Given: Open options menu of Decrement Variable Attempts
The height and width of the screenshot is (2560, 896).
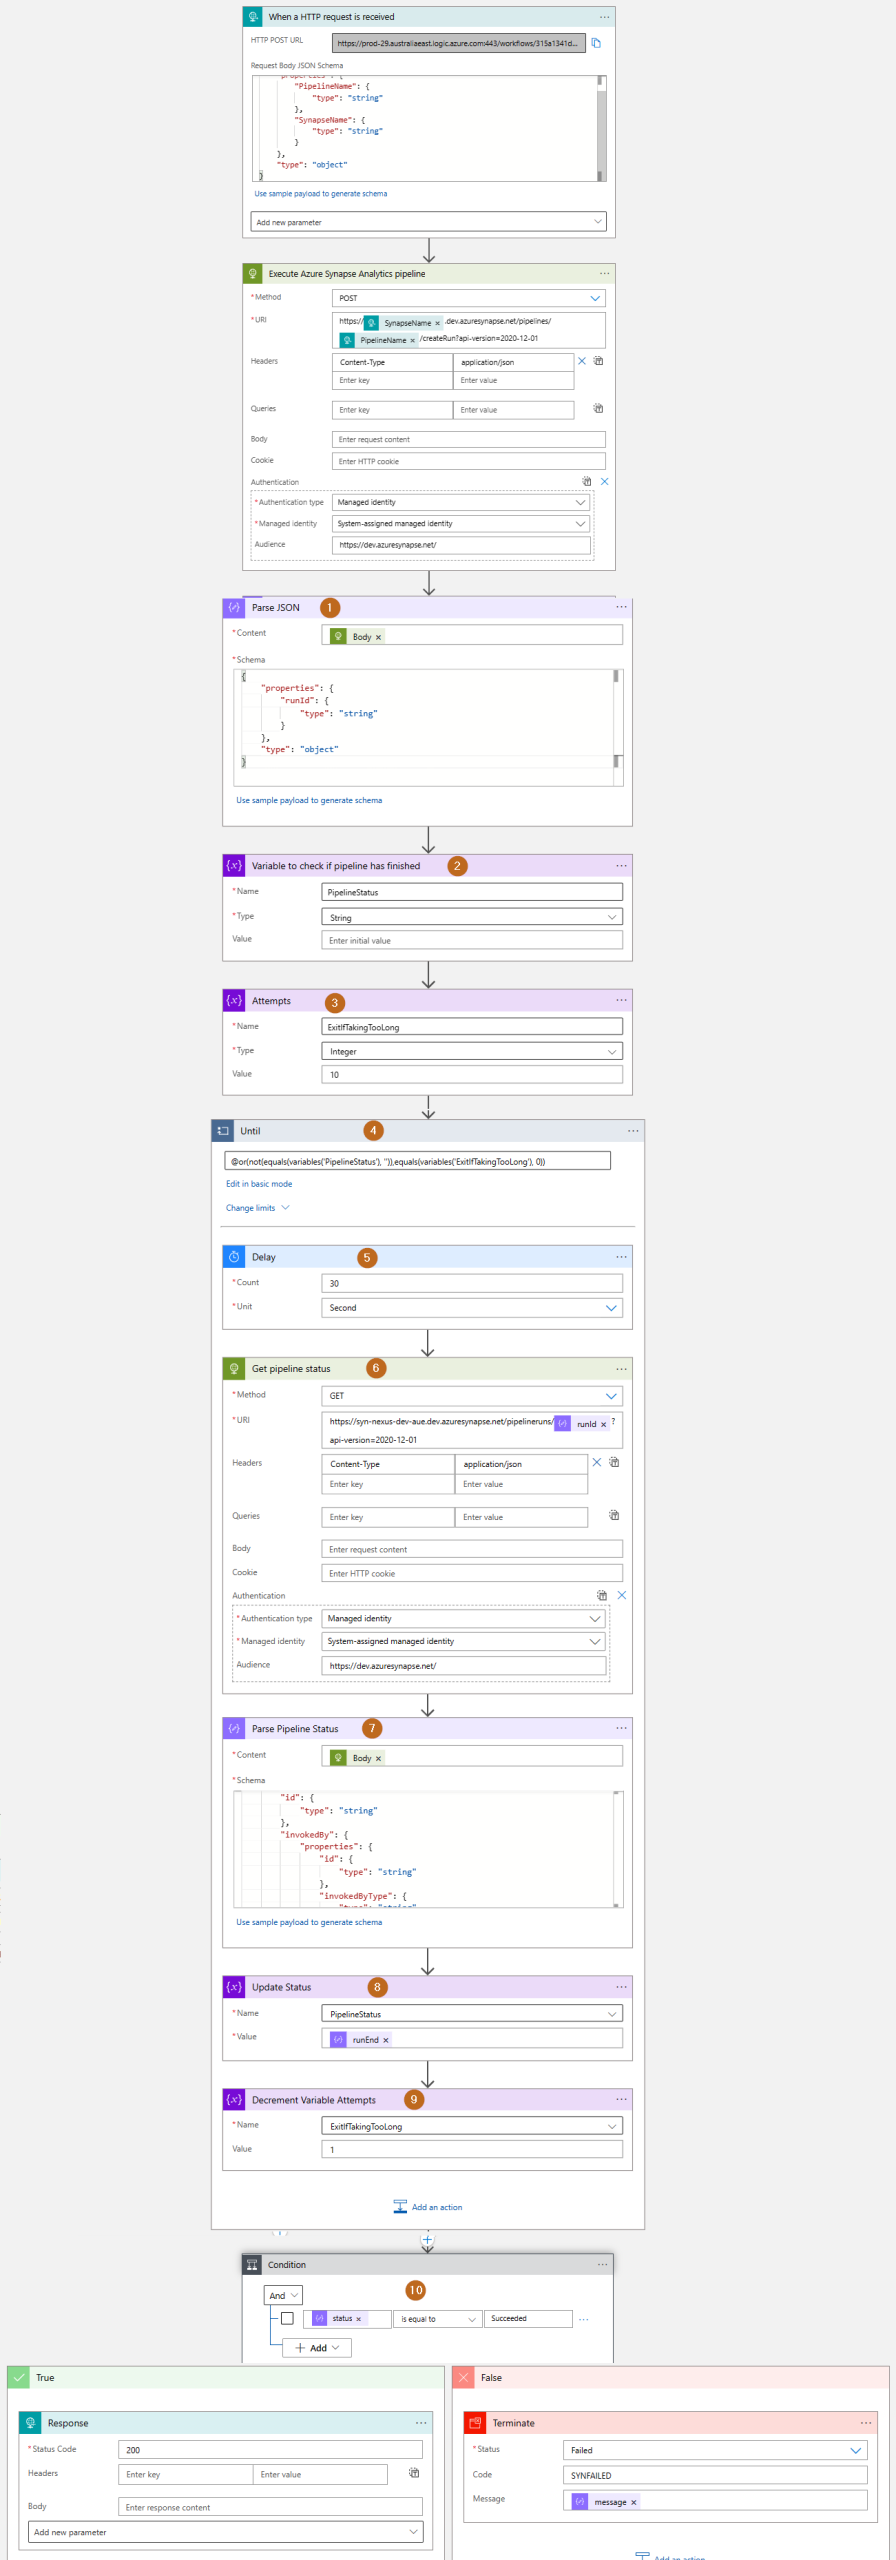Looking at the screenshot, I should click(x=621, y=2099).
